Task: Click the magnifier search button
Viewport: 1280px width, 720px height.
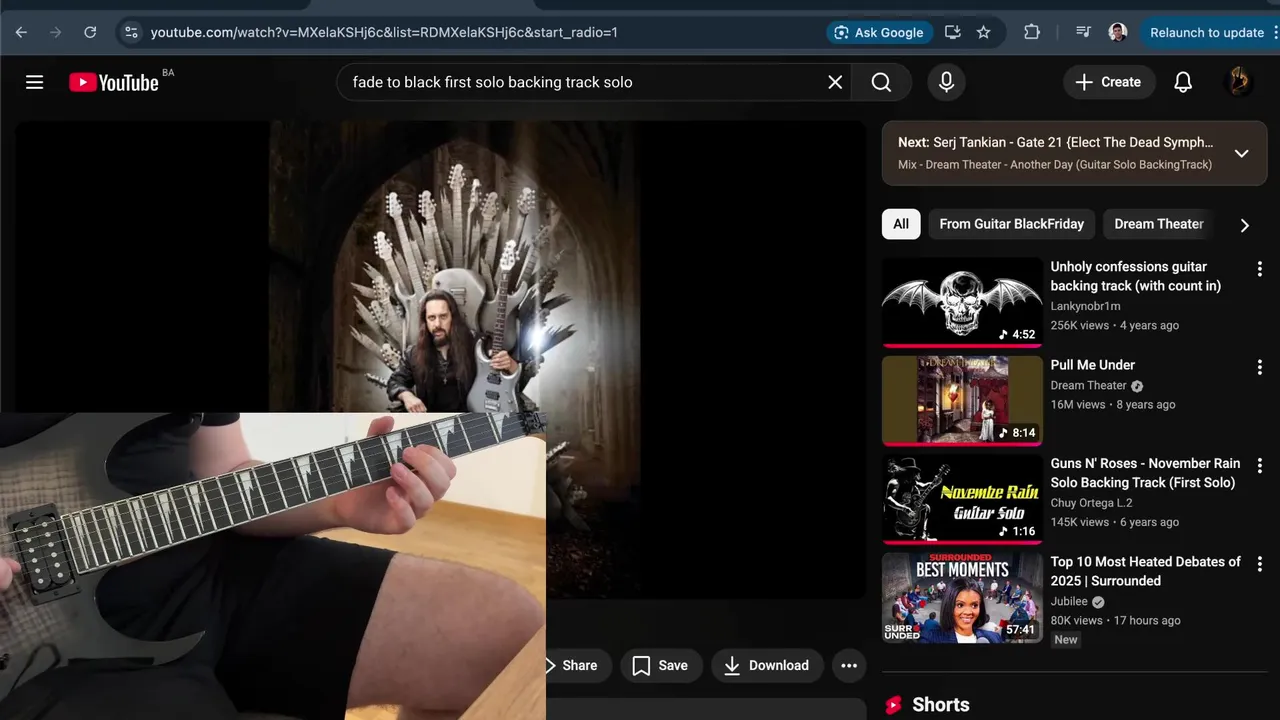Action: [x=881, y=82]
